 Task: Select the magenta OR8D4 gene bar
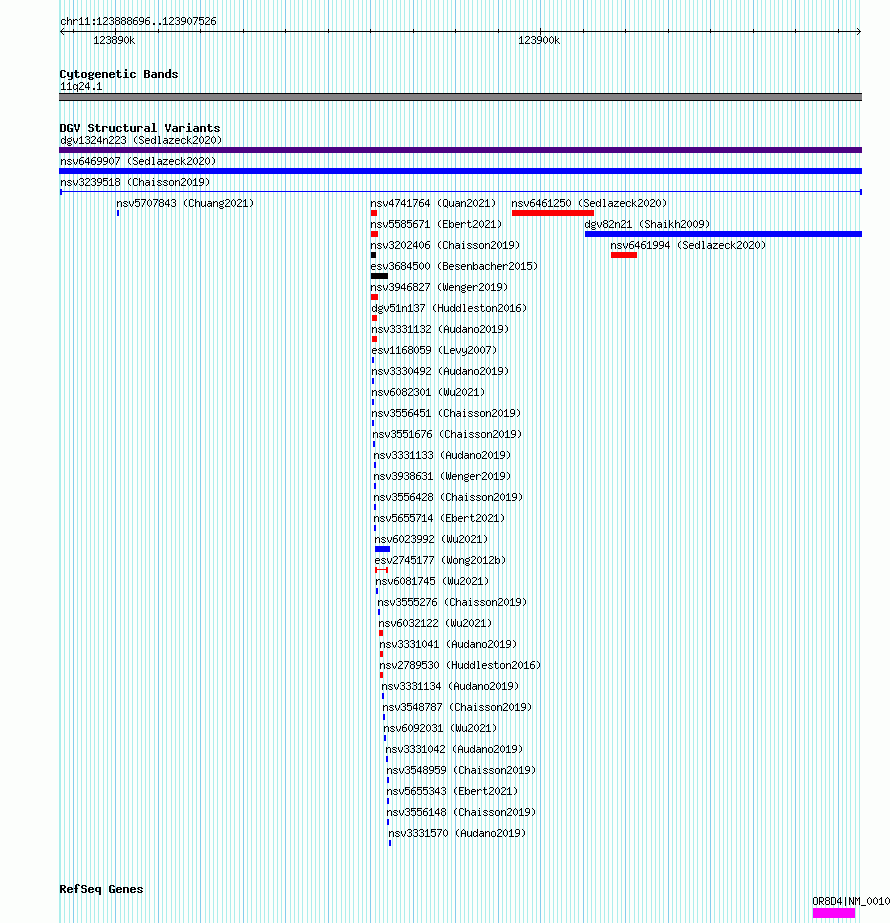[833, 913]
